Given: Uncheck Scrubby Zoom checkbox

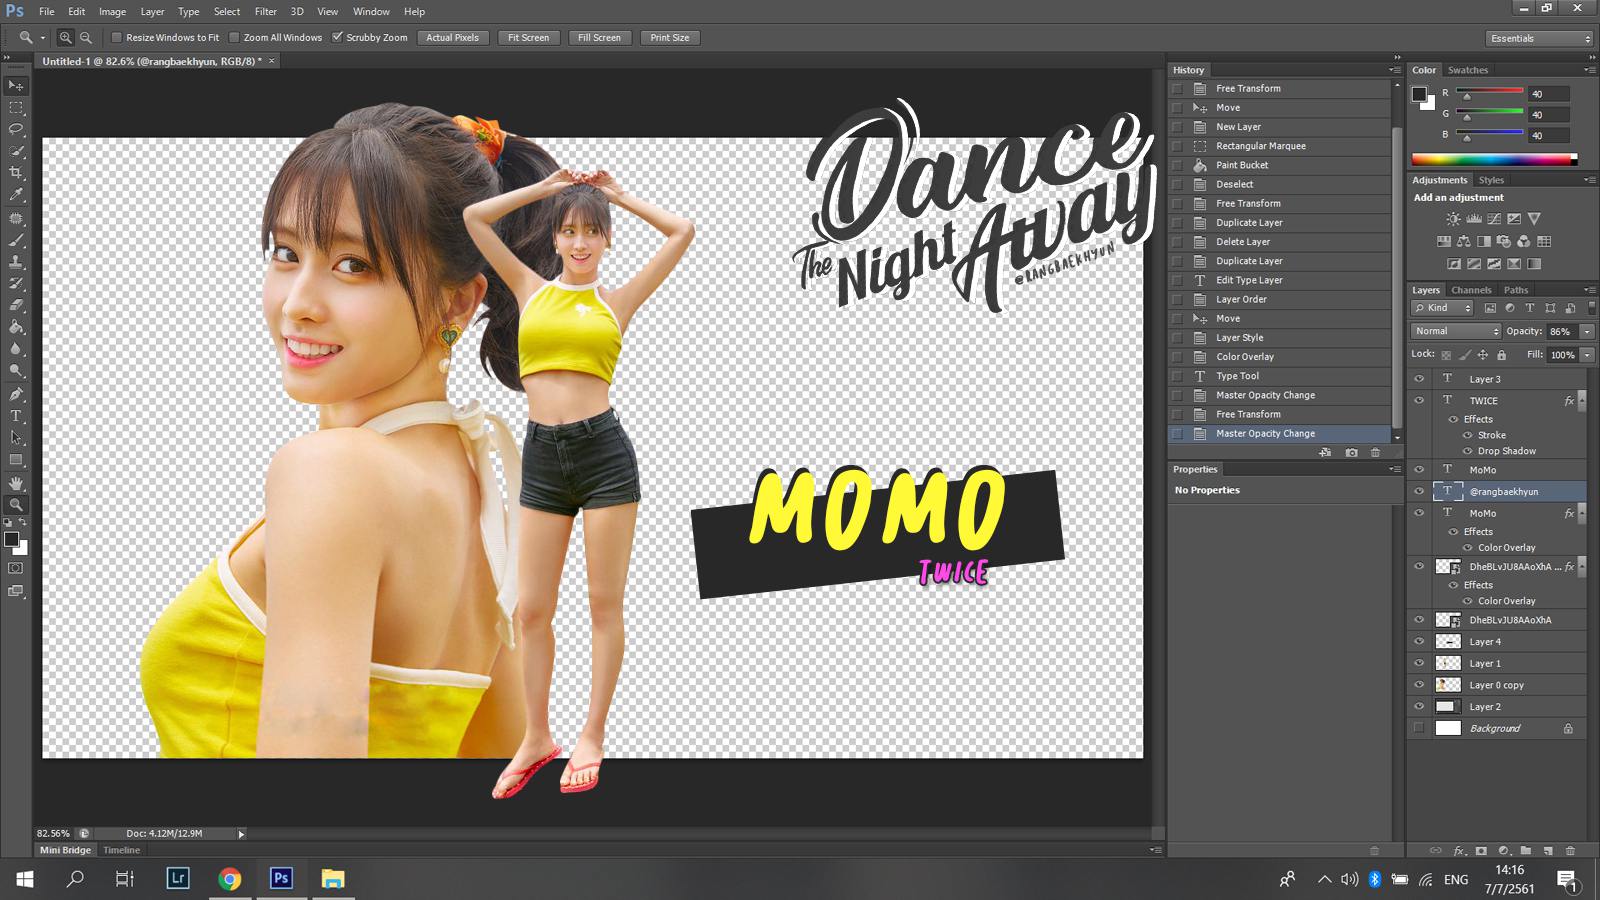Looking at the screenshot, I should (x=337, y=38).
